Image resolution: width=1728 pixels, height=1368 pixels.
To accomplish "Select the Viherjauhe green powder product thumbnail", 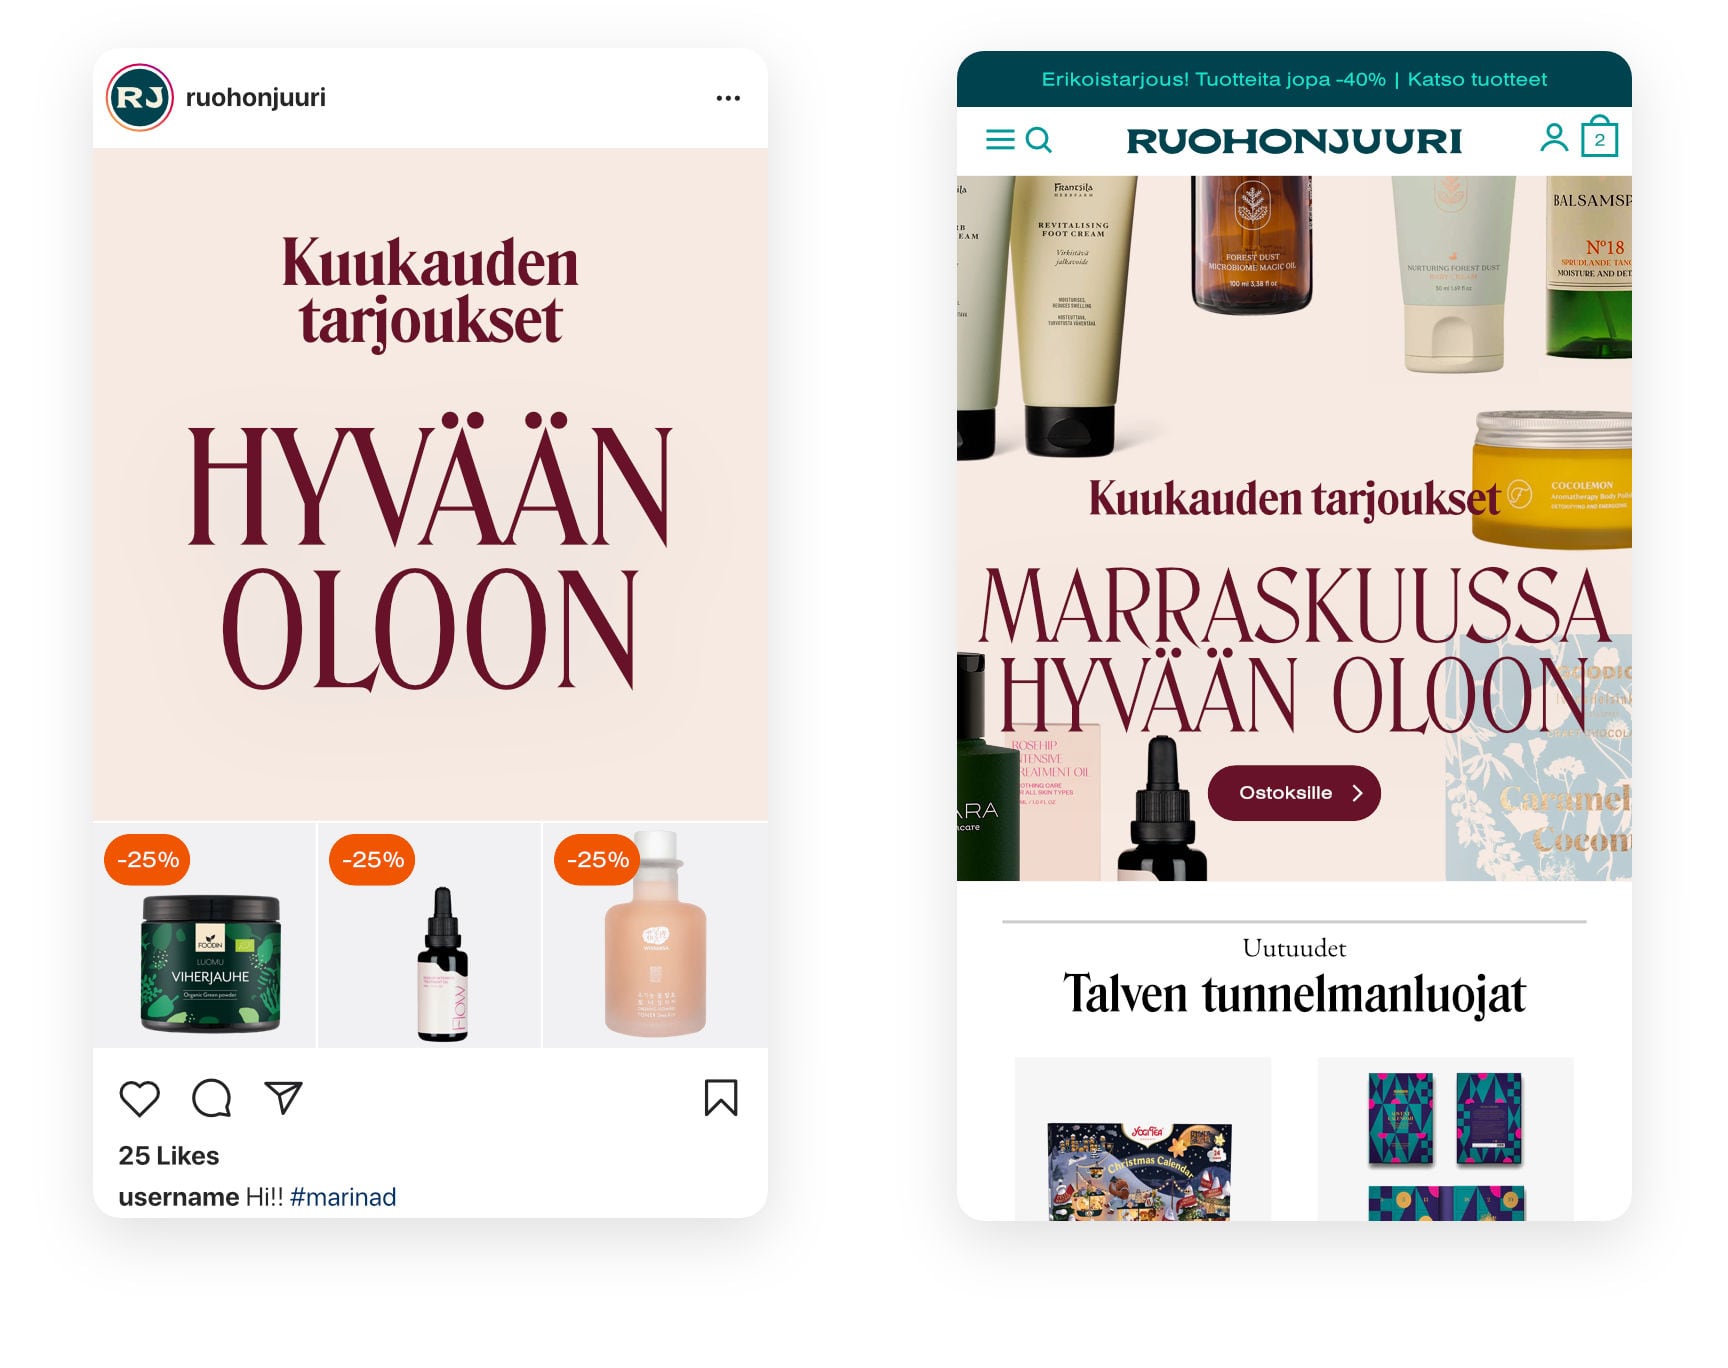I will tap(205, 935).
